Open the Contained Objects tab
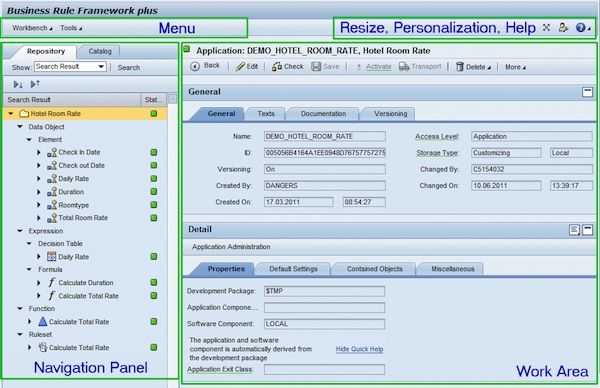This screenshot has height=388, width=600. (375, 269)
